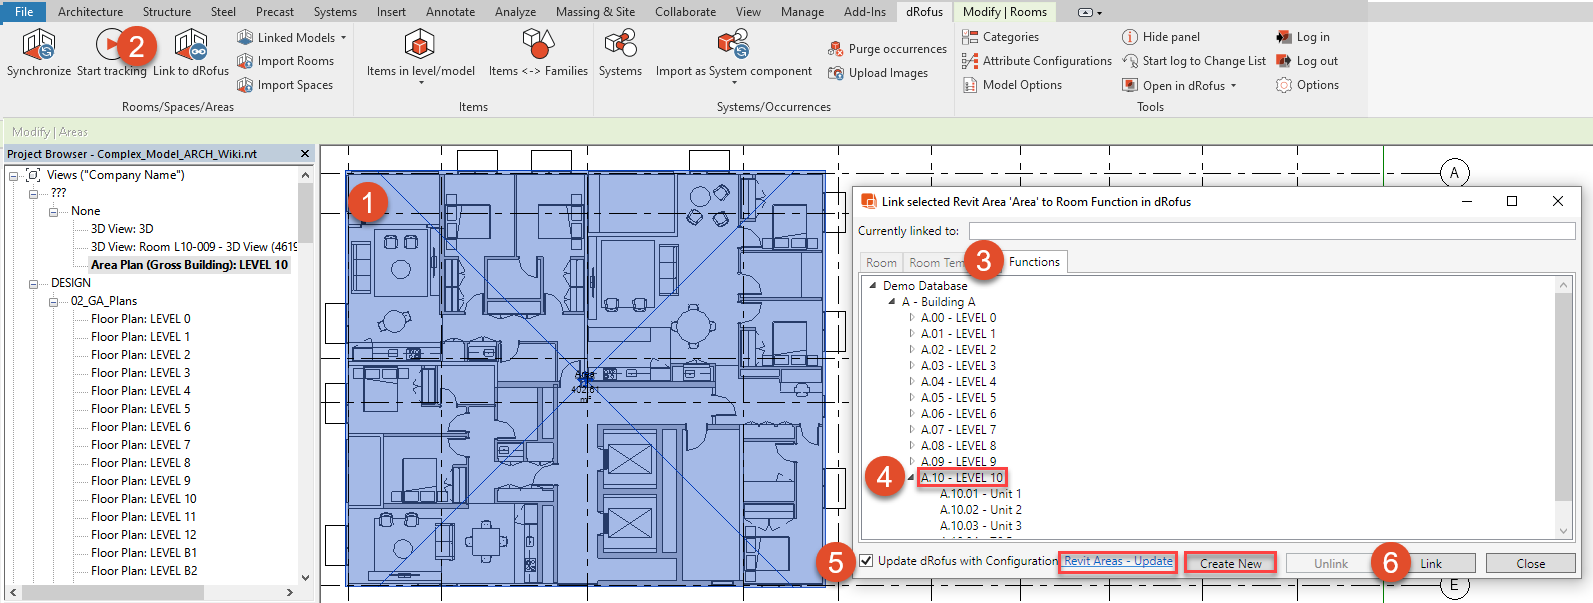This screenshot has height=603, width=1593.
Task: Collapse the Views ("Company Name") tree node
Action: coord(14,176)
